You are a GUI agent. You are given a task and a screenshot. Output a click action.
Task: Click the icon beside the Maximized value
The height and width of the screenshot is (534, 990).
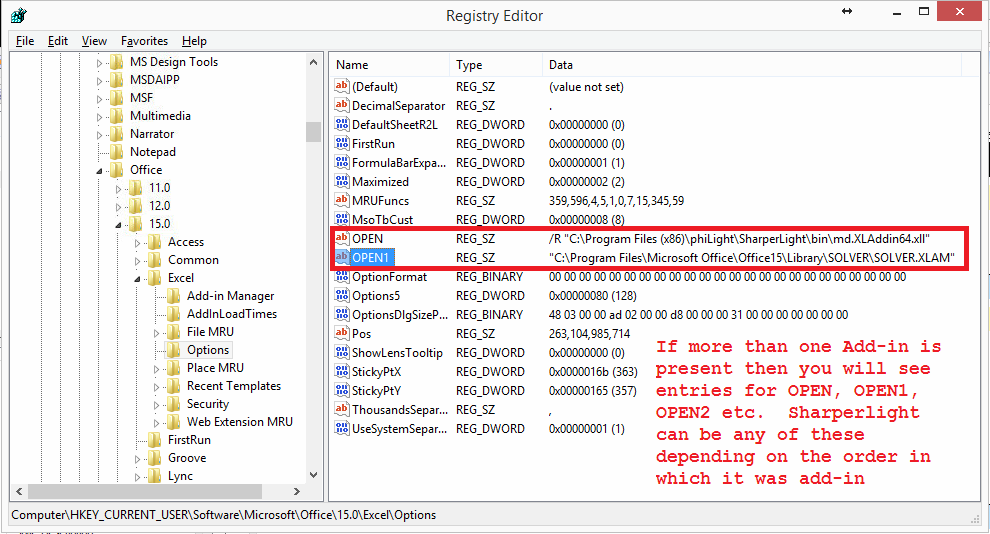click(x=342, y=181)
